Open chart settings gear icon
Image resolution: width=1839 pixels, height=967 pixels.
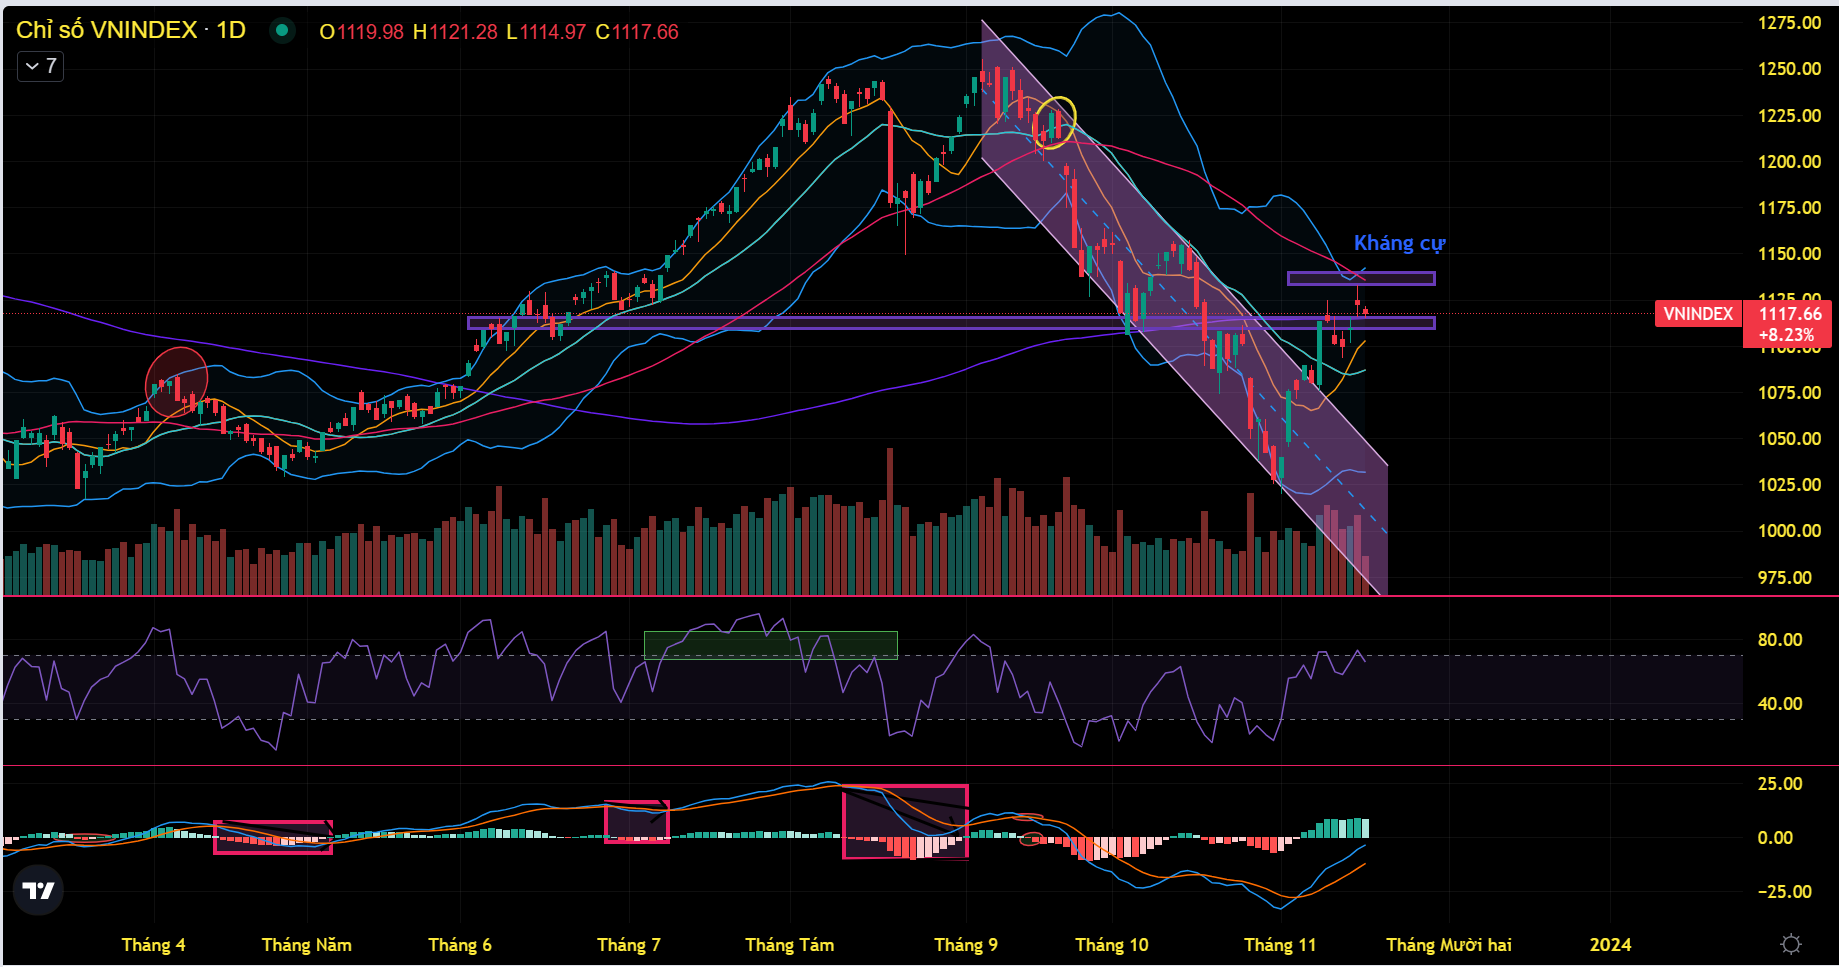point(1791,944)
